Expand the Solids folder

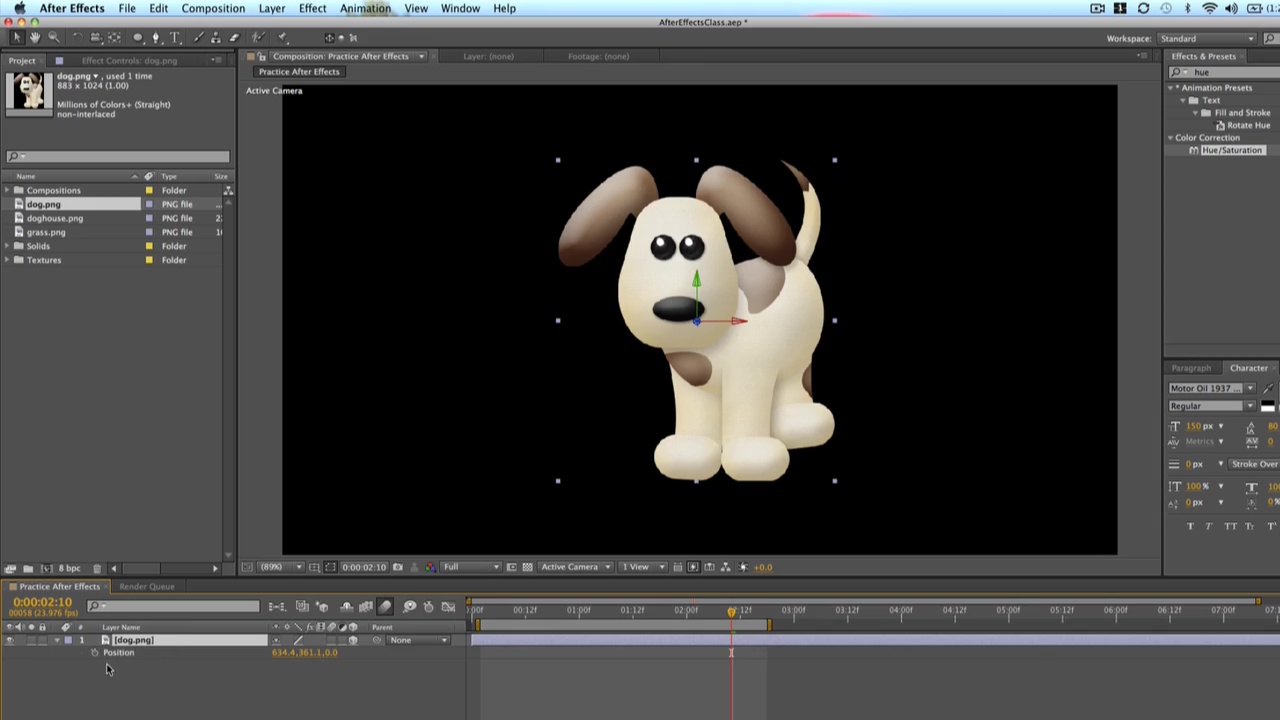[x=7, y=246]
